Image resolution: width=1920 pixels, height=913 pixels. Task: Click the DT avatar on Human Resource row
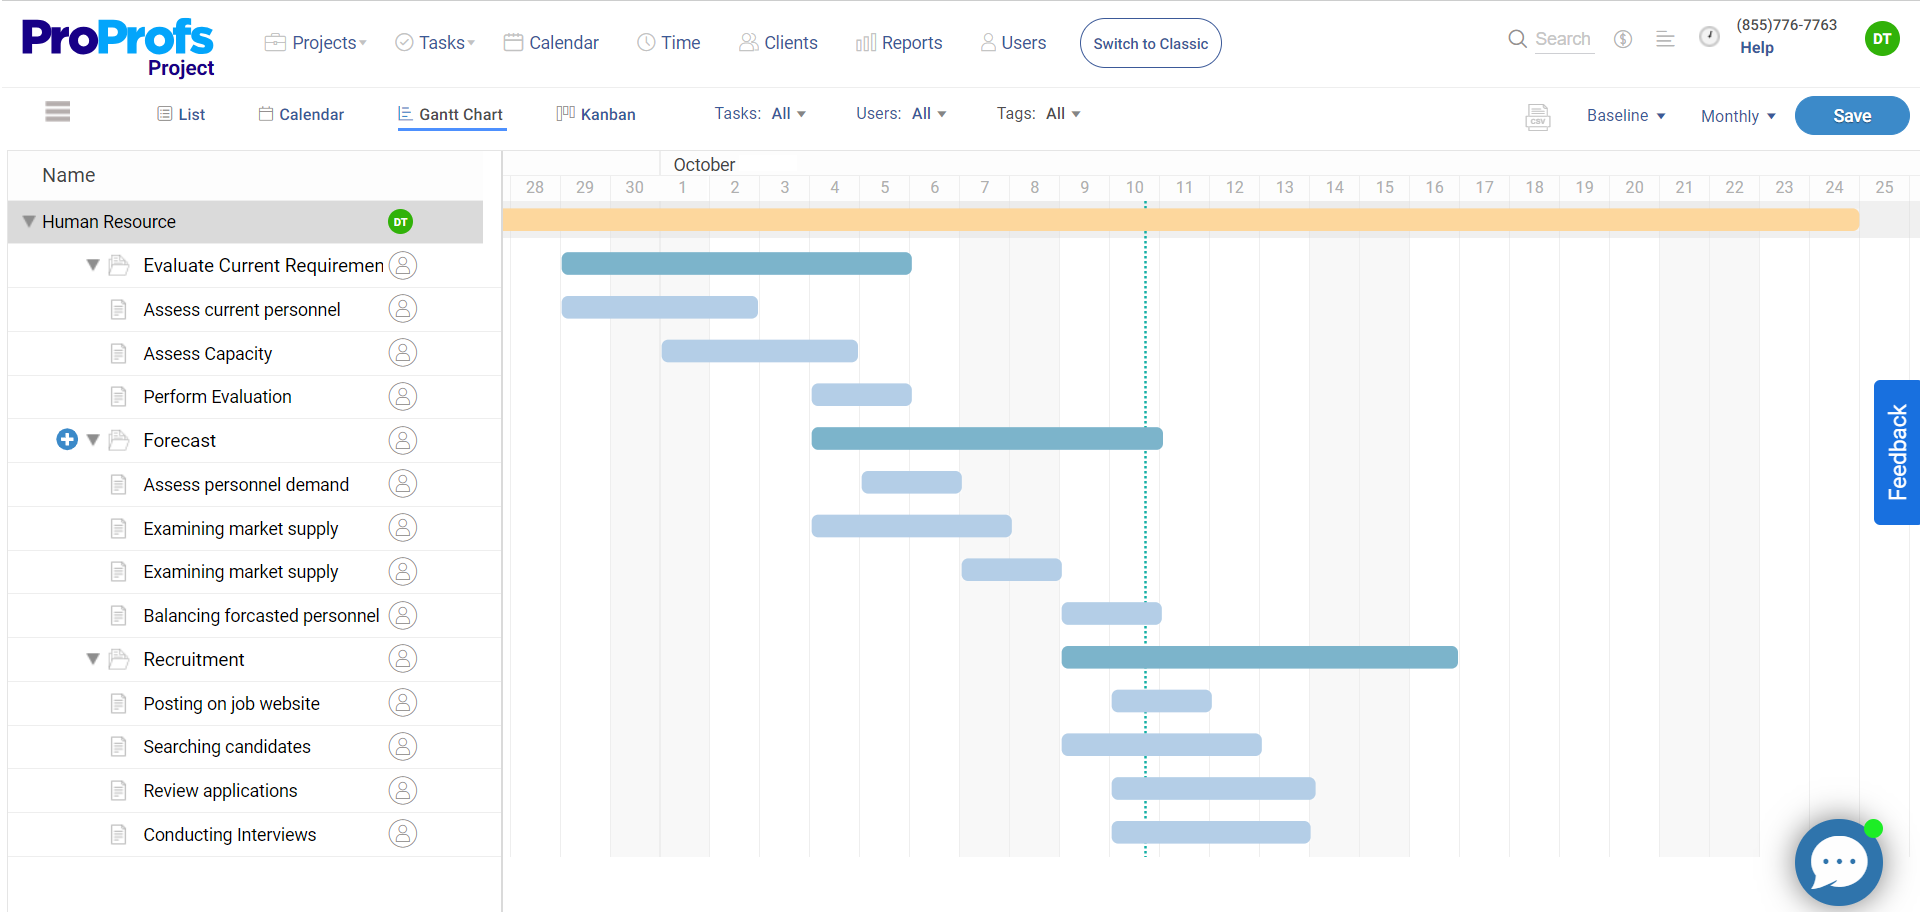(x=400, y=222)
